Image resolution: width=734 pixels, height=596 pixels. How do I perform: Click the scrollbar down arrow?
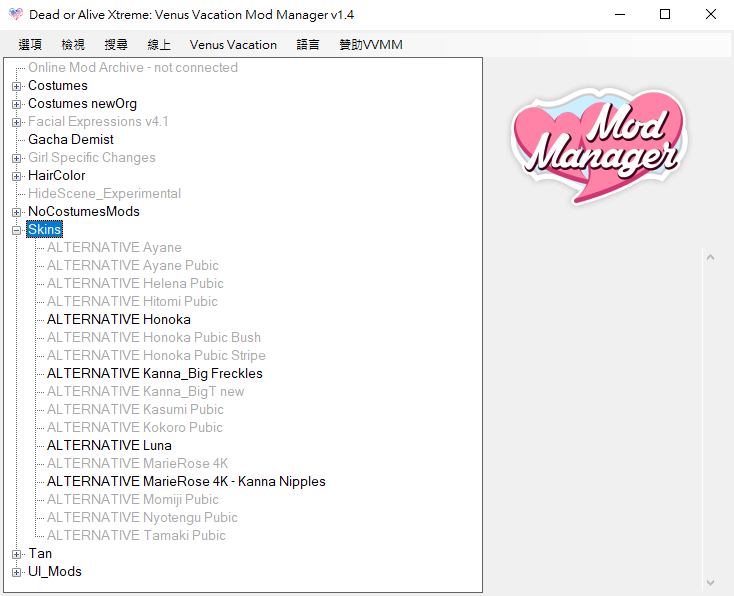[x=711, y=582]
